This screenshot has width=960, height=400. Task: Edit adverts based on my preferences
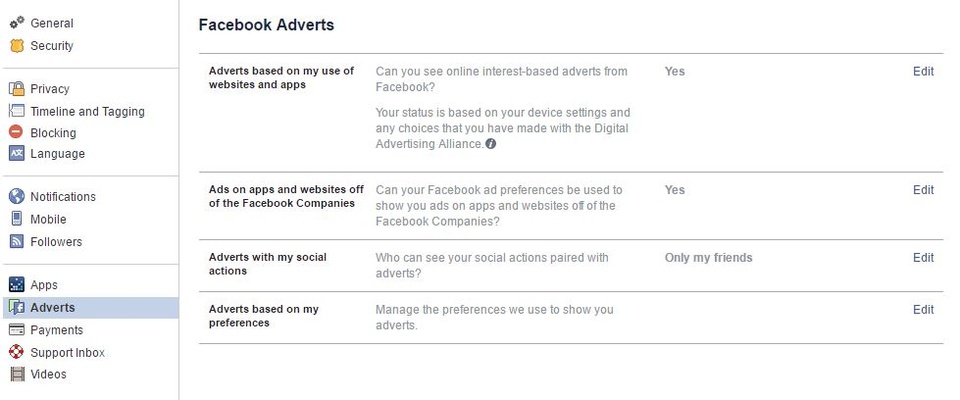(x=923, y=310)
